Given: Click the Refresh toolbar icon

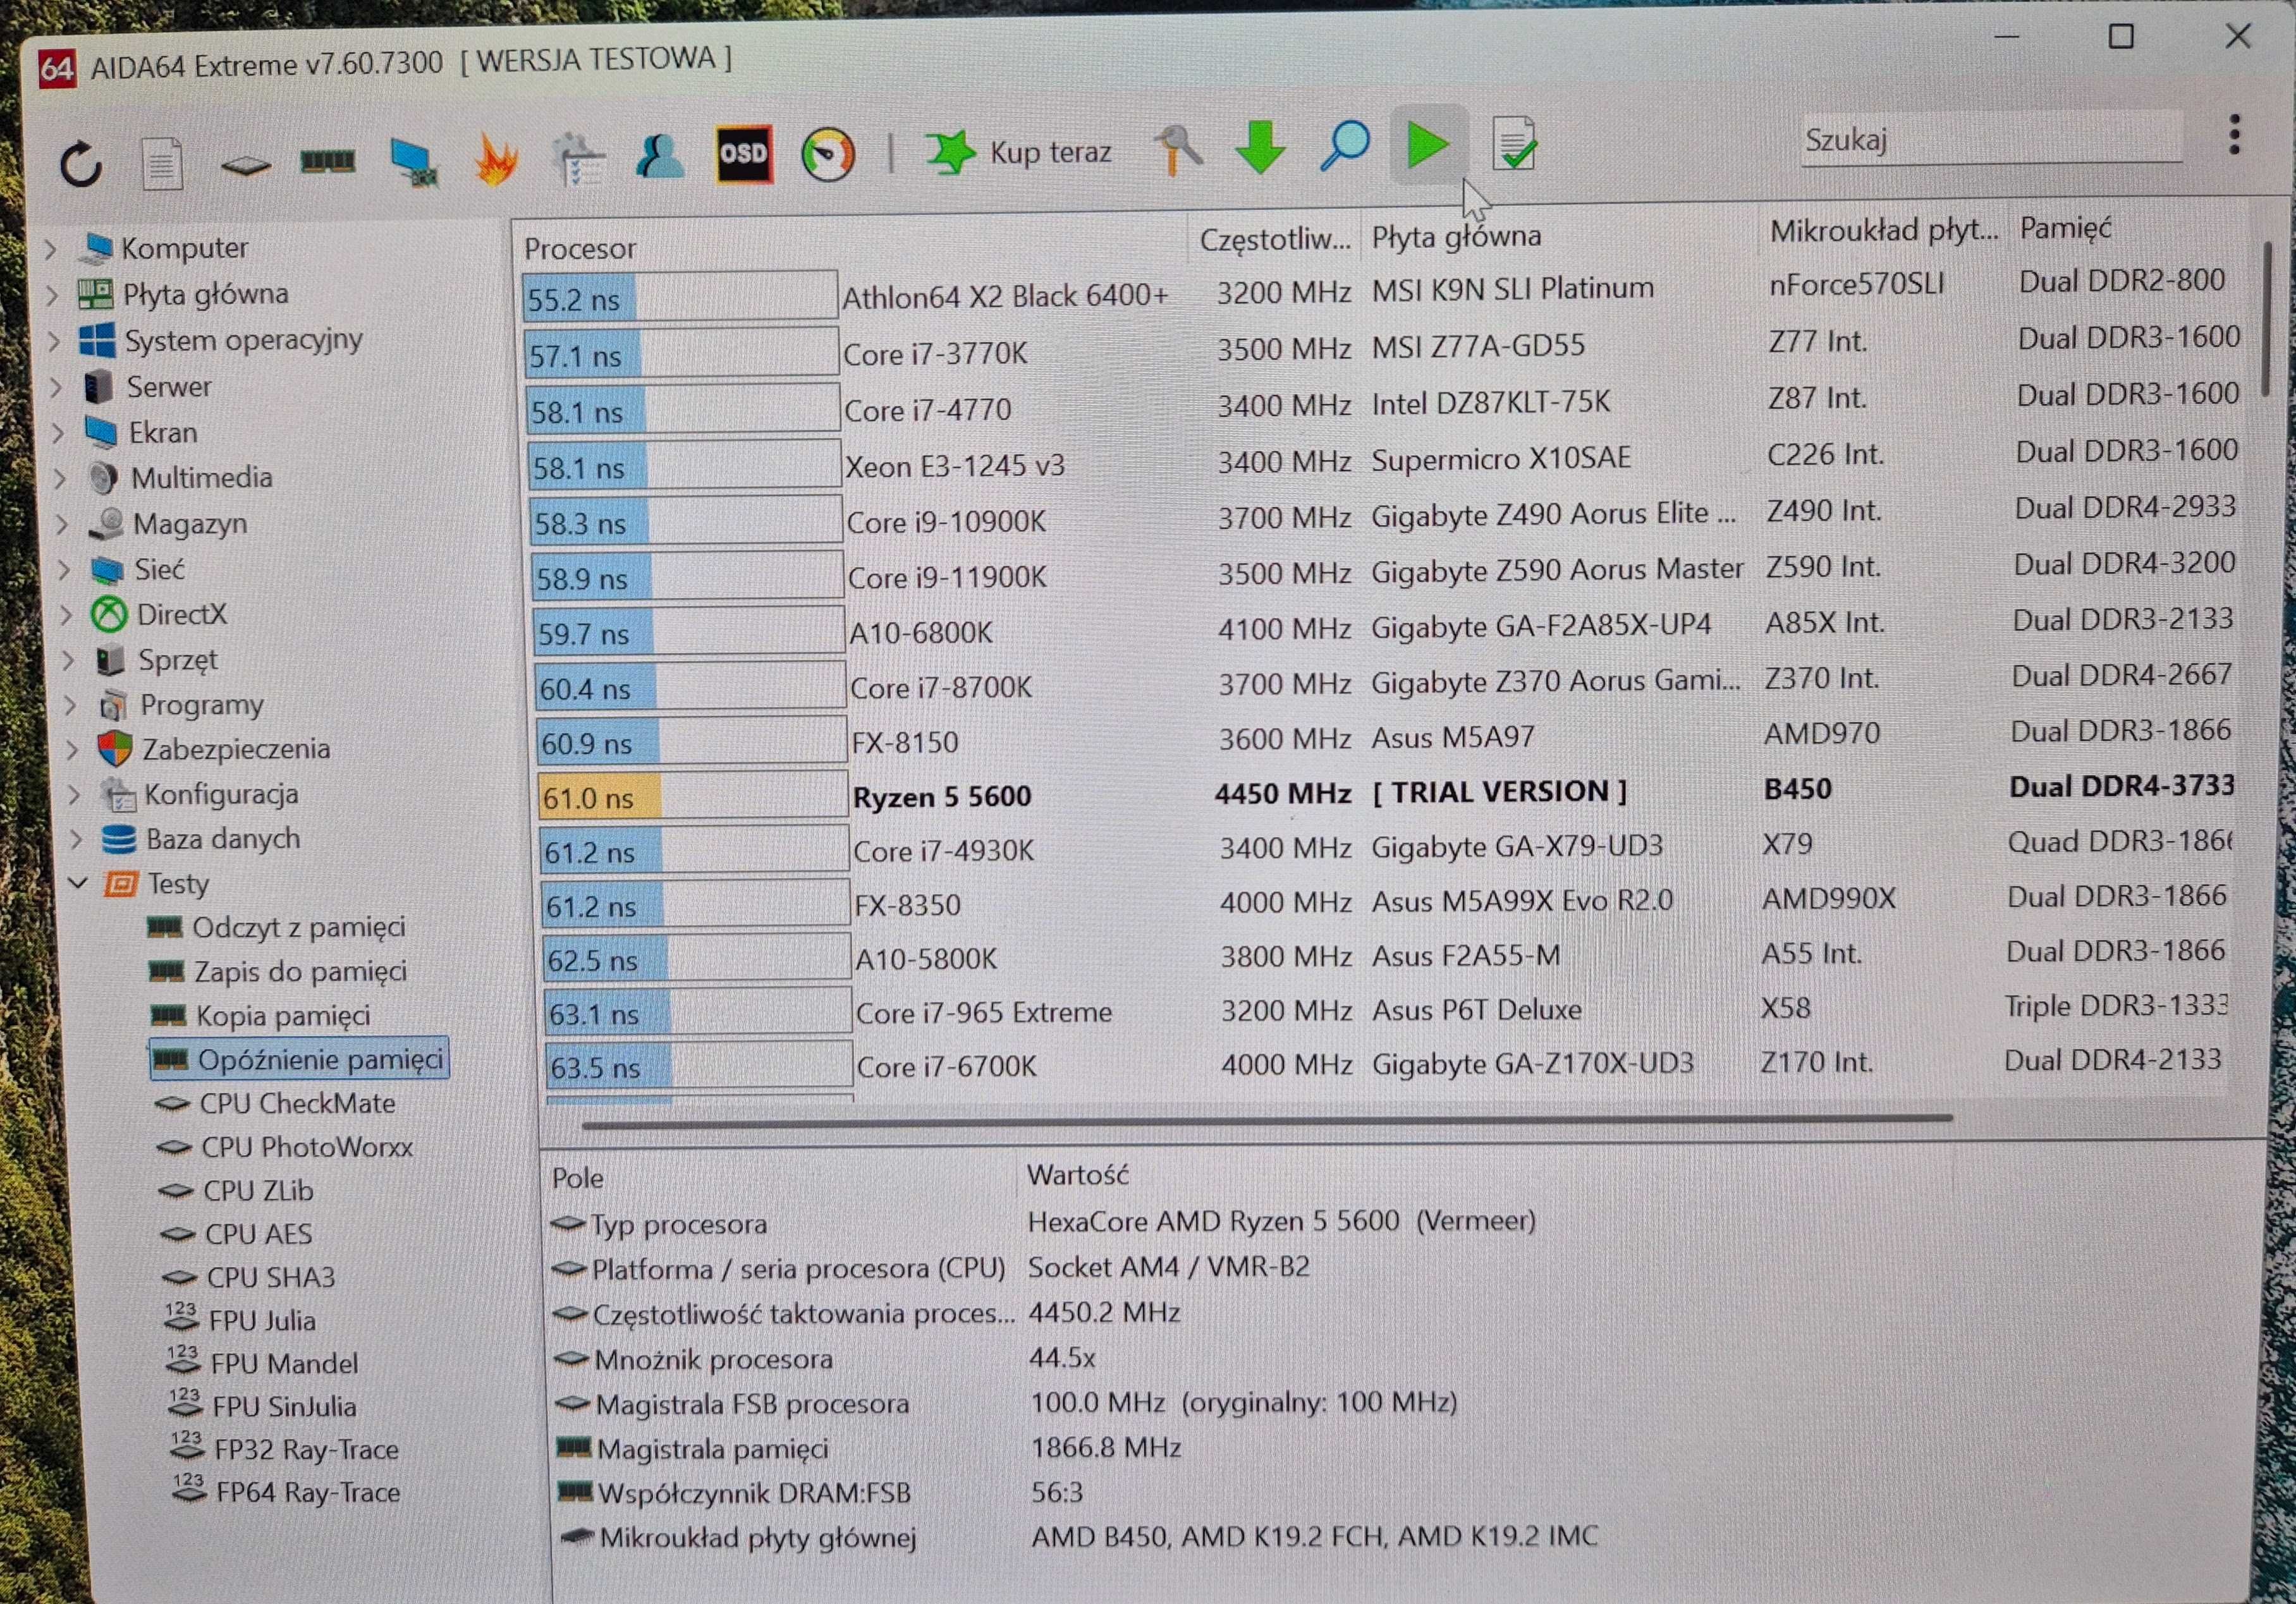Looking at the screenshot, I should click(81, 165).
